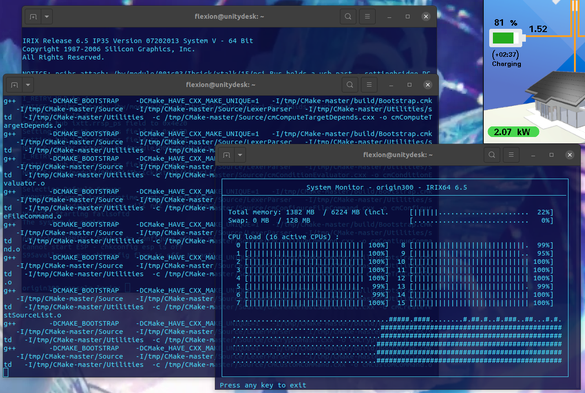The height and width of the screenshot is (393, 585).
Task: Click the title of the System Monitor terminal
Action: (398, 155)
